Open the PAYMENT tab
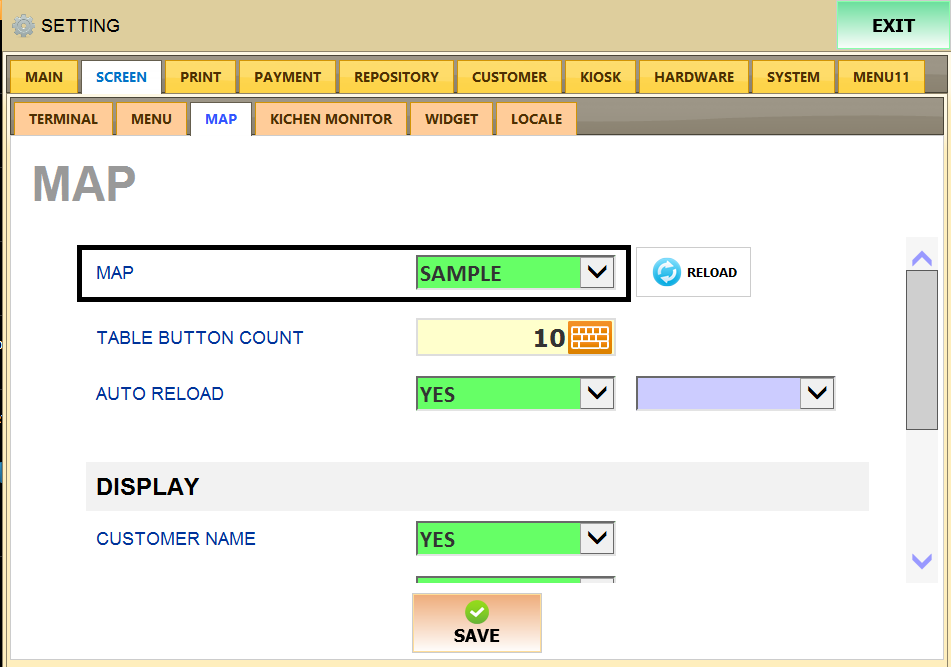 (287, 77)
